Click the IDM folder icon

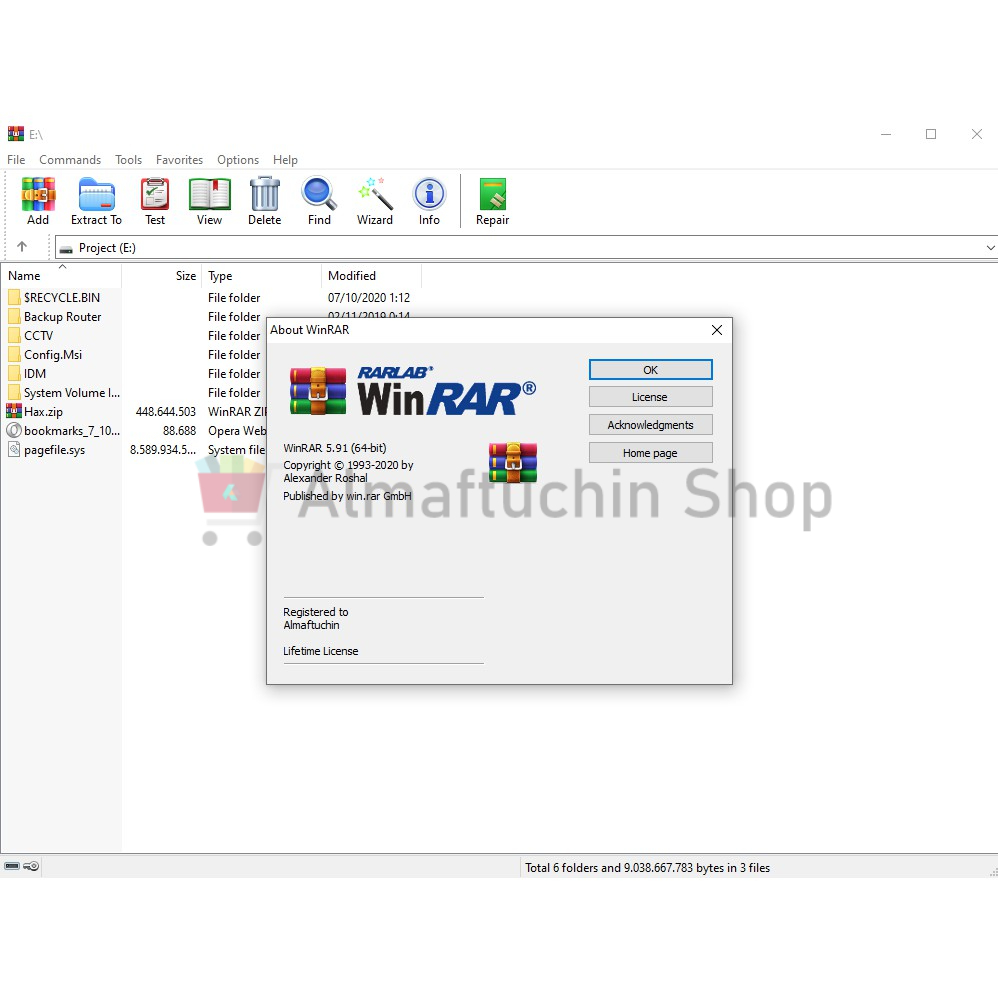14,374
